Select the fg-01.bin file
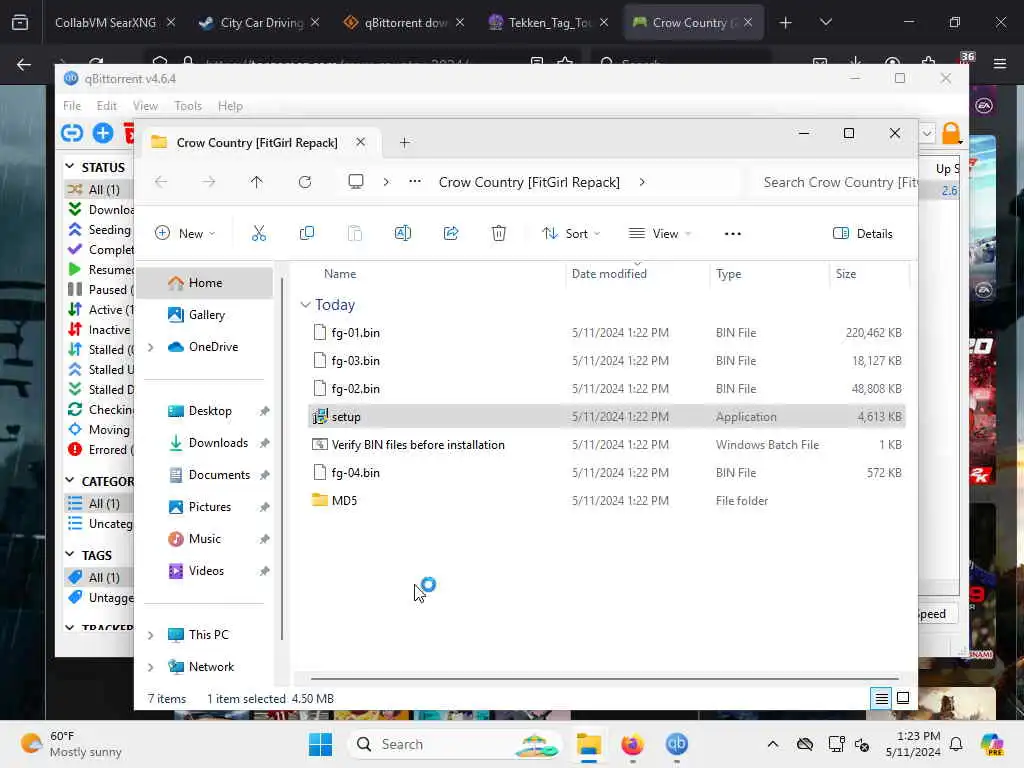 click(x=606, y=332)
